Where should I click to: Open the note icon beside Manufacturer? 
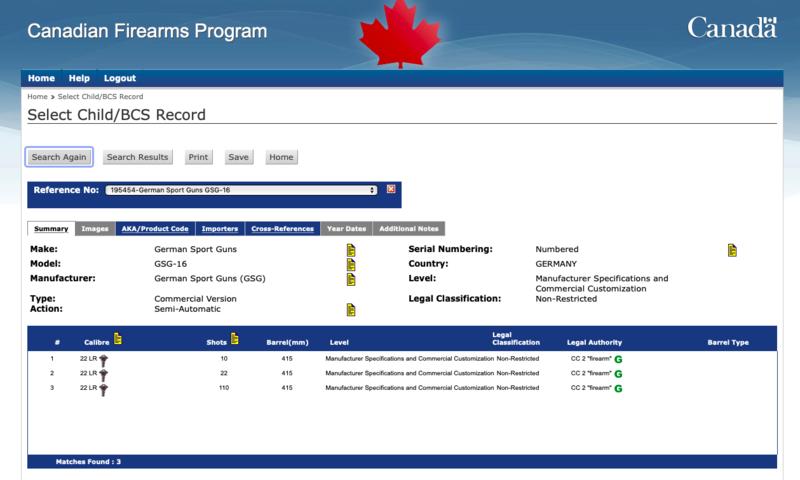pos(351,280)
